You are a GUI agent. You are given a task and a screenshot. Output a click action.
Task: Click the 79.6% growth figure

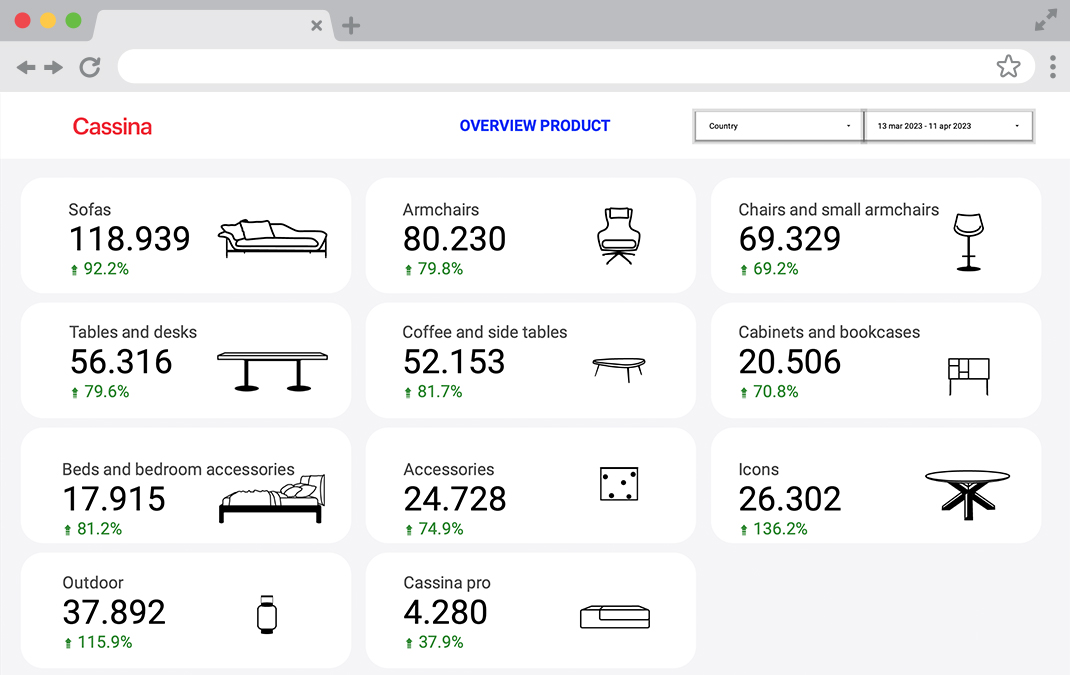tap(106, 392)
